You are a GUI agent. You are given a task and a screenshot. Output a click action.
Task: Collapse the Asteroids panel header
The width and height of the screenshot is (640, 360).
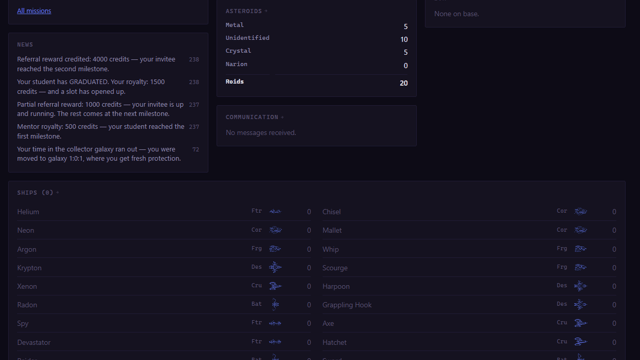coord(247,11)
